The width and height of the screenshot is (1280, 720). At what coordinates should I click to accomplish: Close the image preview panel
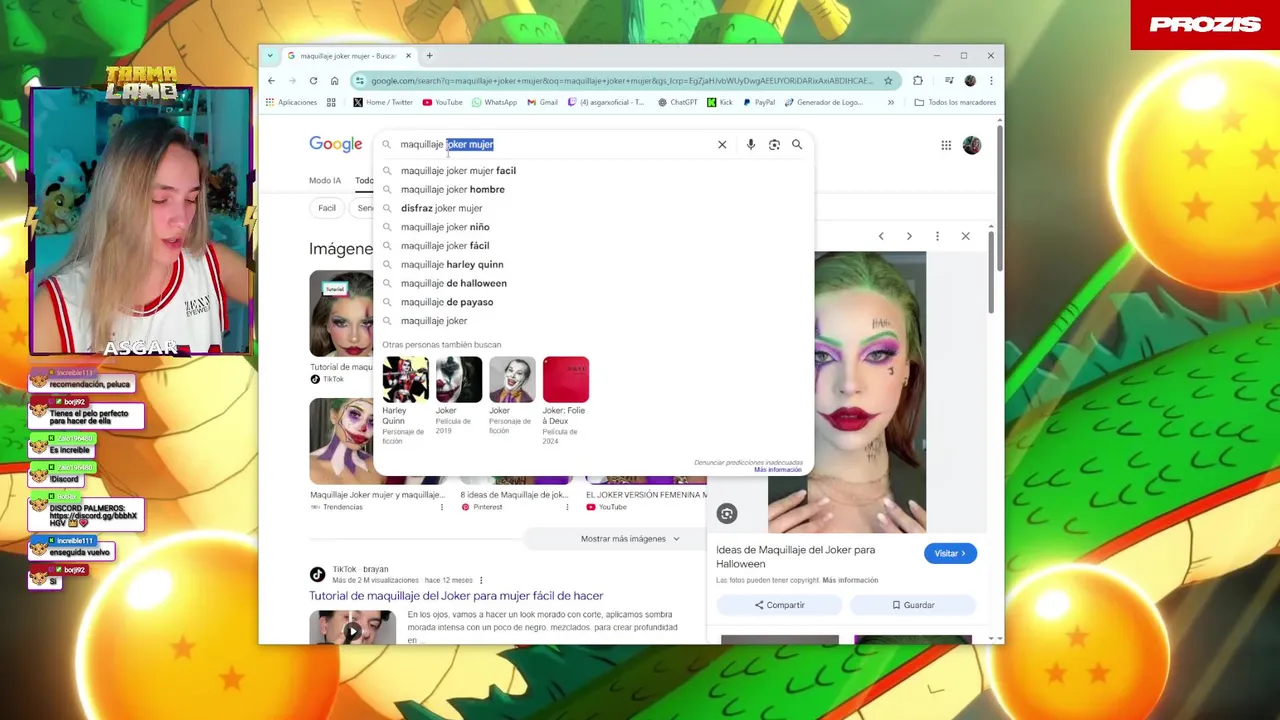965,236
